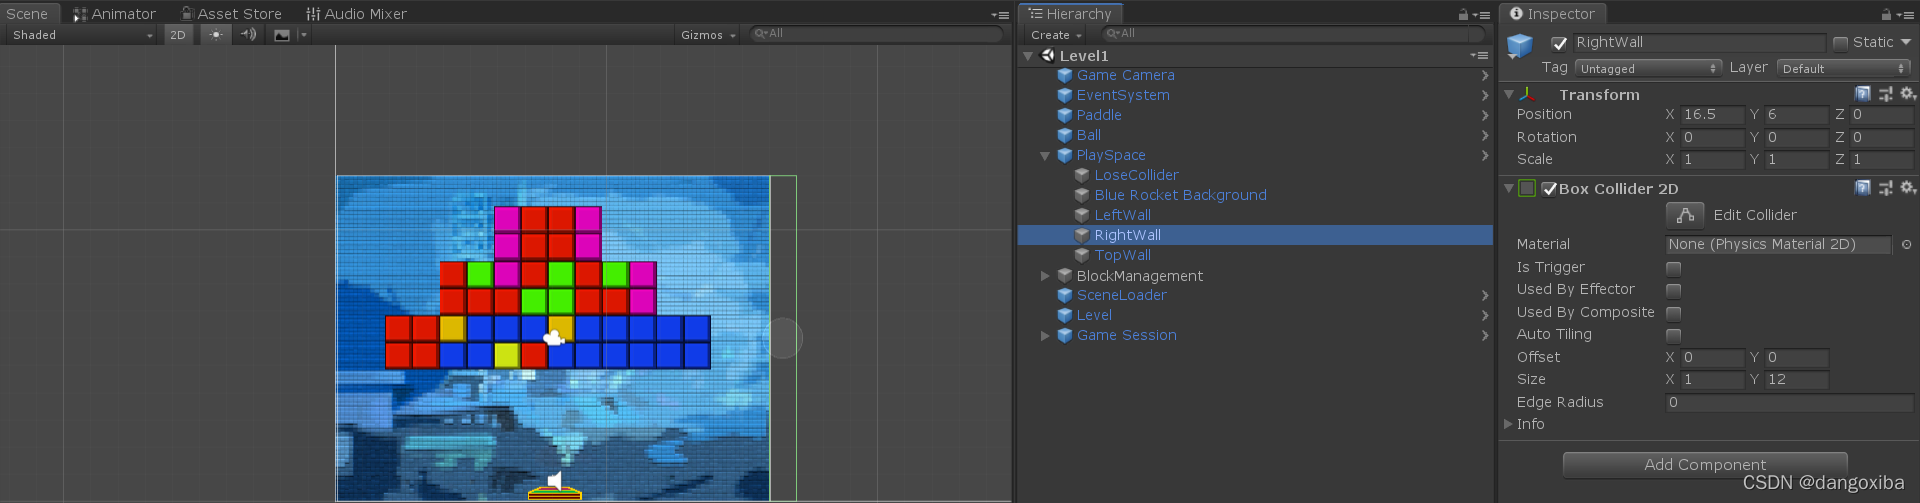1920x503 pixels.
Task: Open Gizmos dropdown menu
Action: tap(708, 35)
